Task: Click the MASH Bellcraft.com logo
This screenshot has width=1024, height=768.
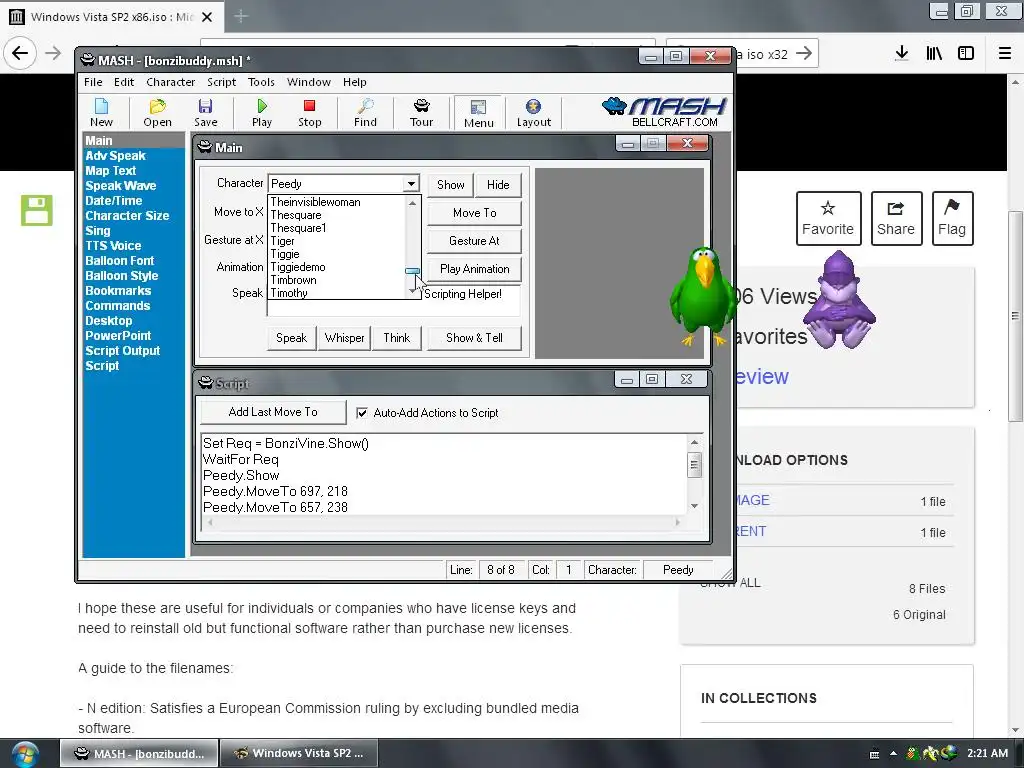Action: (665, 112)
